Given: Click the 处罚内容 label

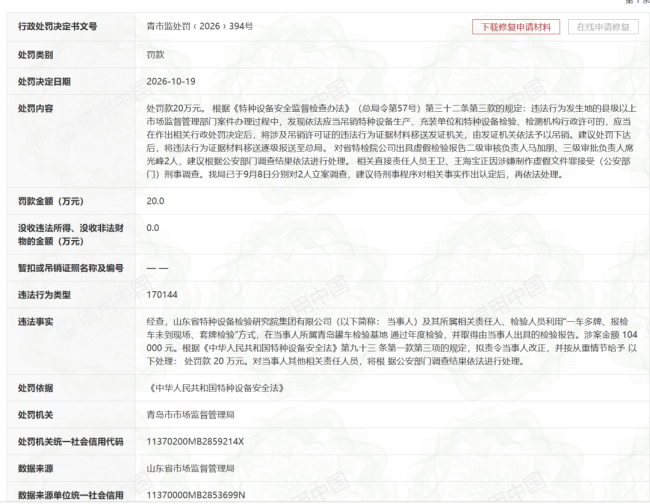Looking at the screenshot, I should pyautogui.click(x=35, y=109).
